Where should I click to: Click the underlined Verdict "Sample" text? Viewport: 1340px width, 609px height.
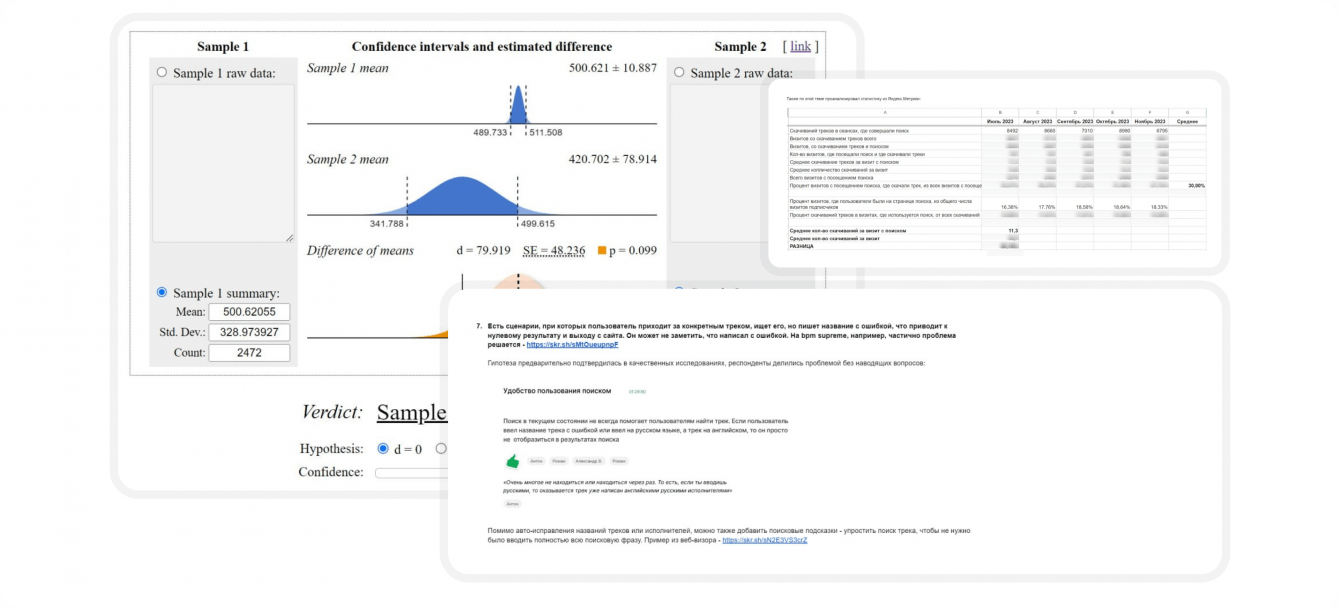(411, 413)
